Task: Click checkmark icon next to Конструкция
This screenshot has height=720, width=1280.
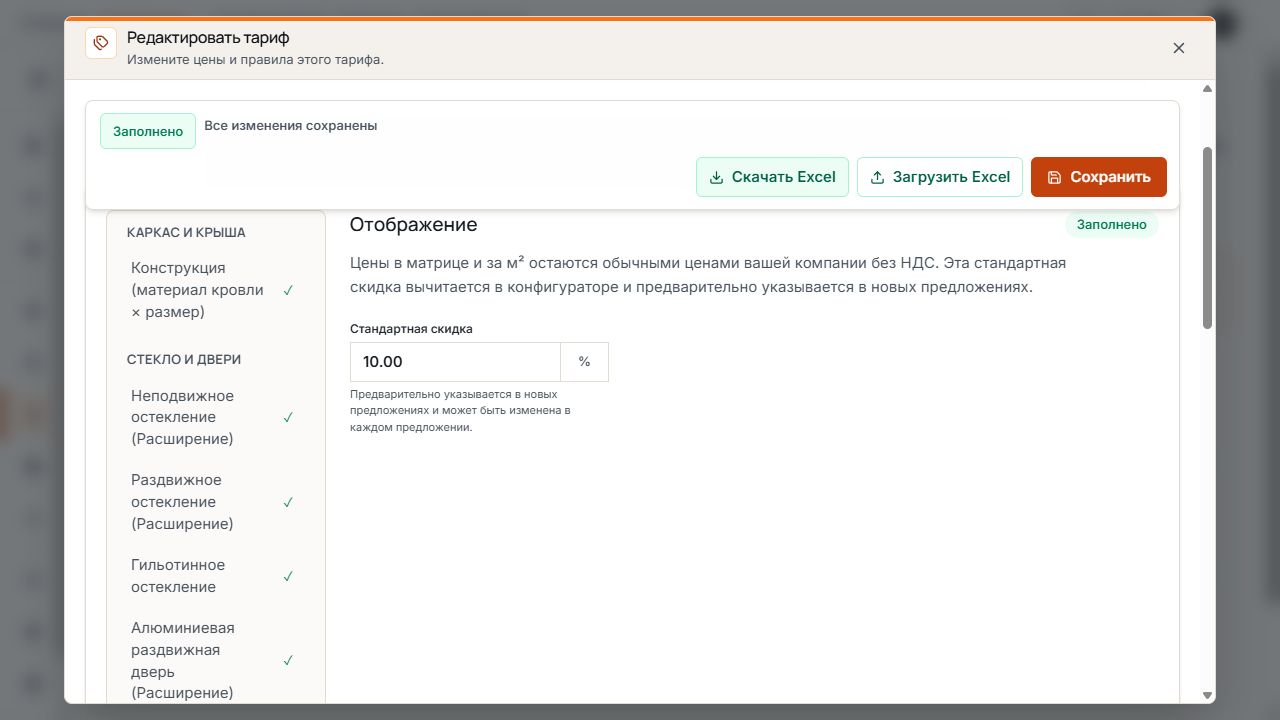Action: (x=288, y=290)
